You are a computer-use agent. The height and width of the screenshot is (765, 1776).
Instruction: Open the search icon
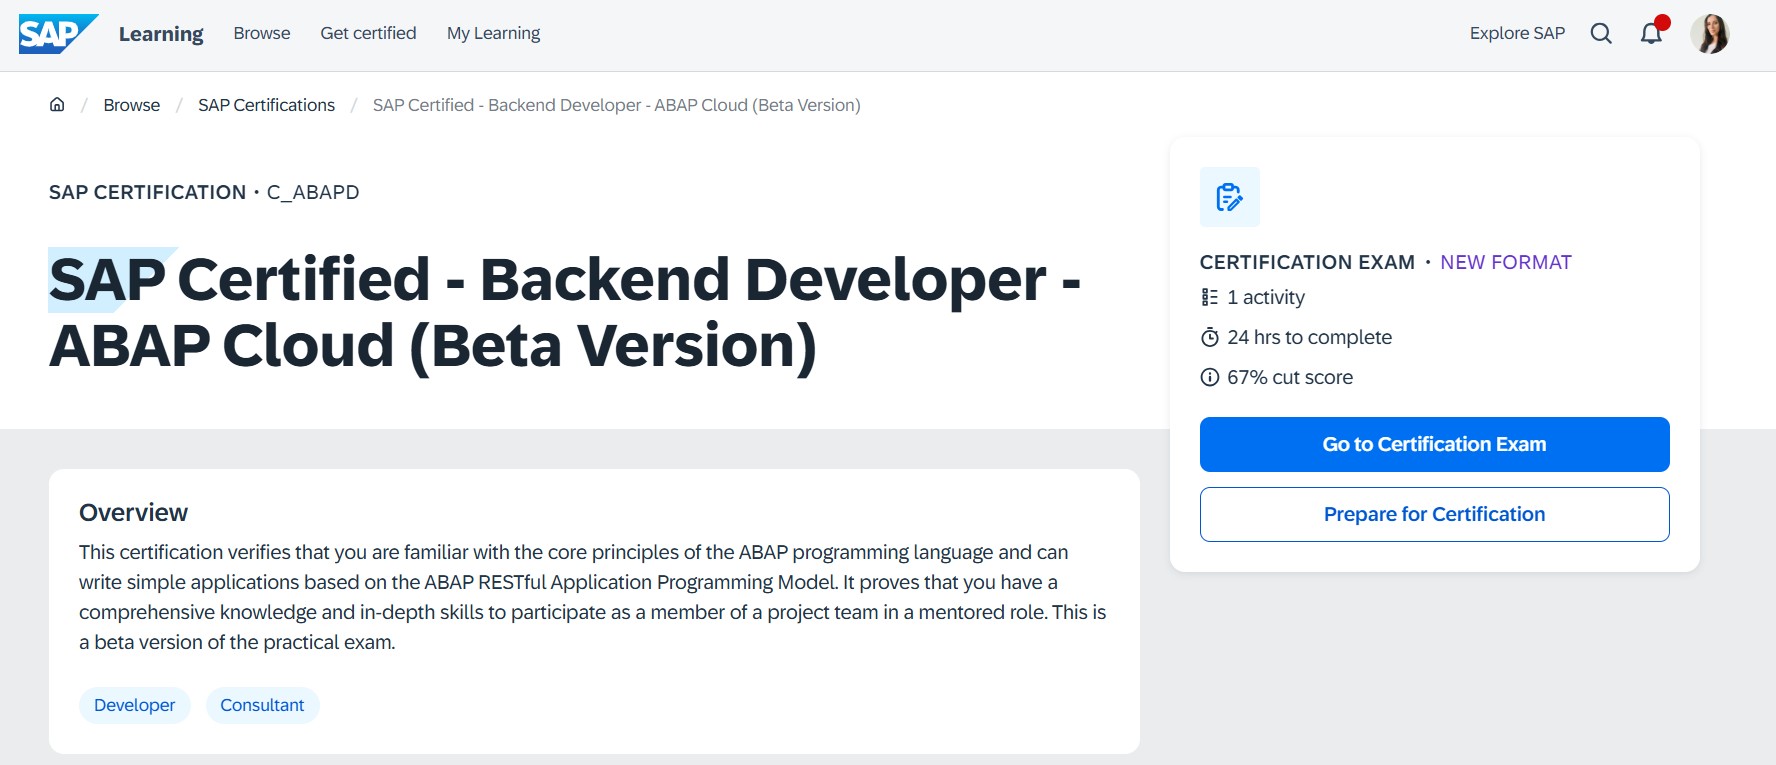(x=1601, y=33)
